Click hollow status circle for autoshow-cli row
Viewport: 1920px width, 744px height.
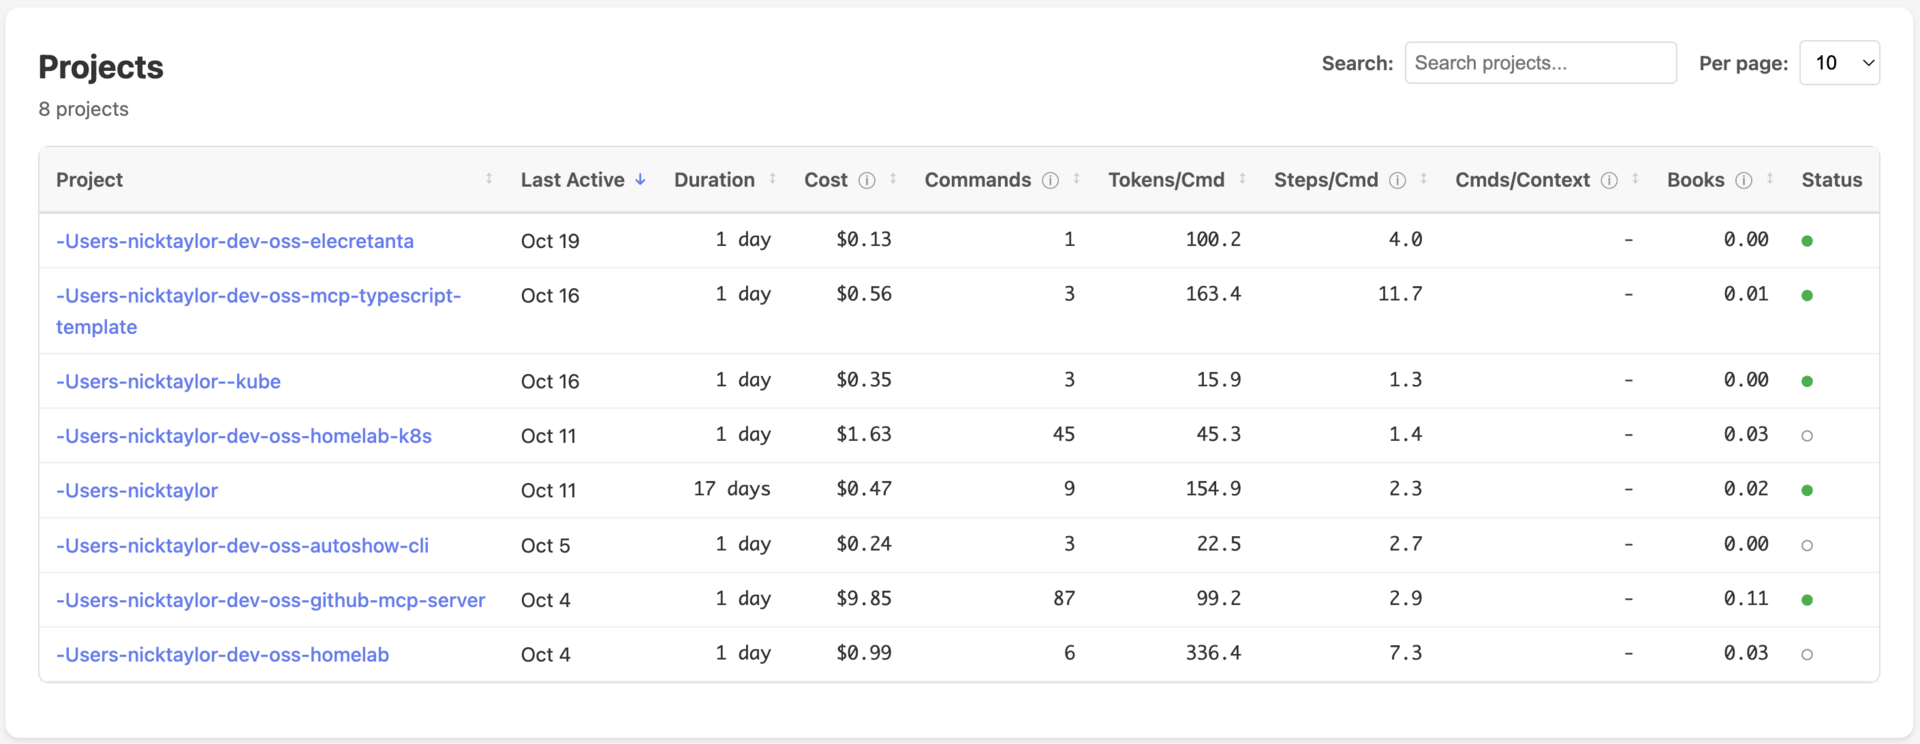pyautogui.click(x=1807, y=546)
